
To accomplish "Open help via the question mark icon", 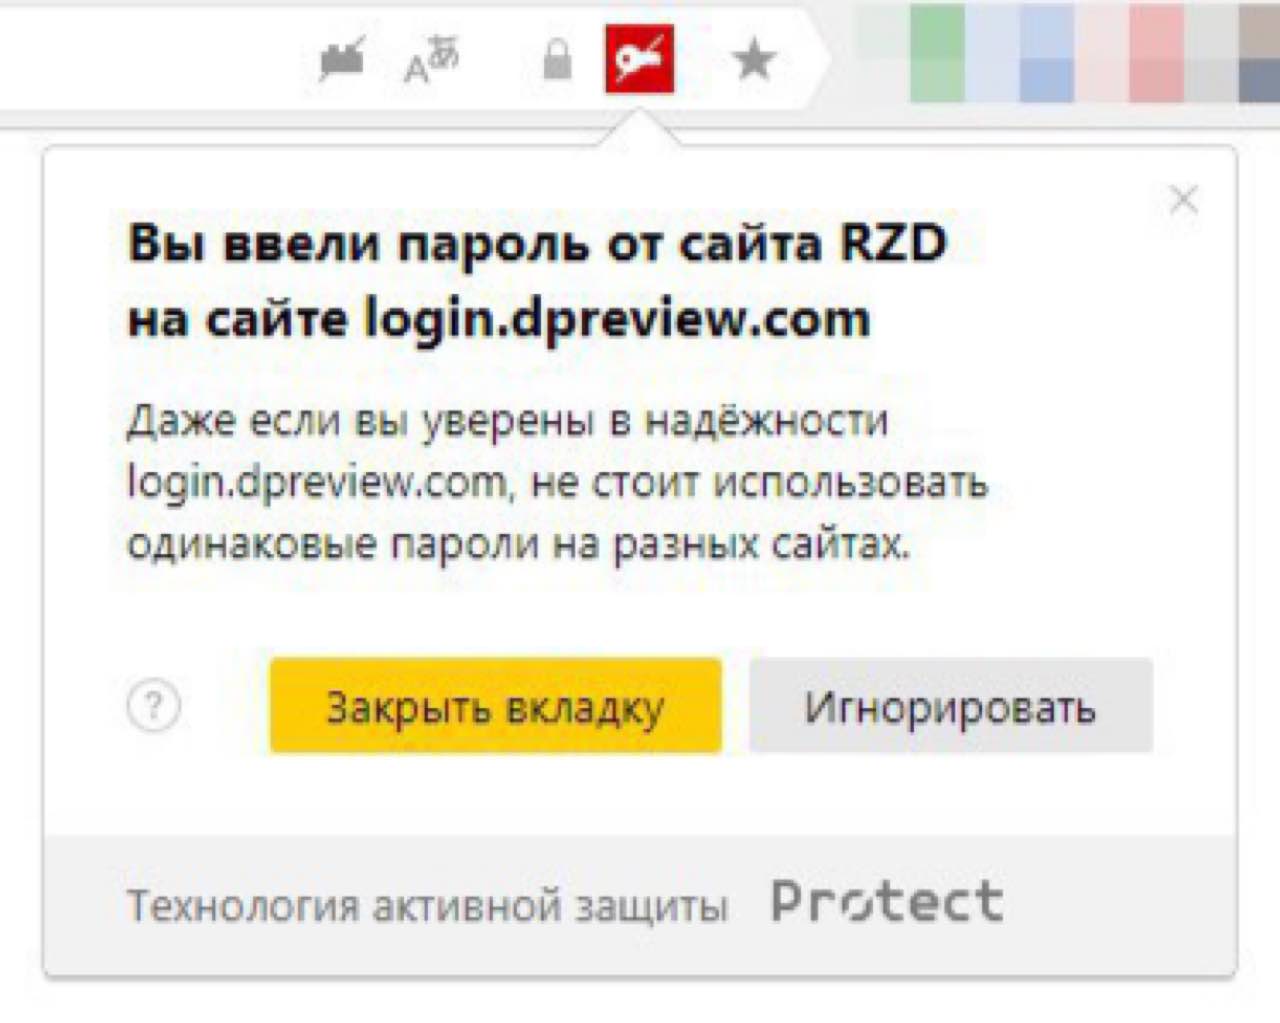I will [154, 706].
